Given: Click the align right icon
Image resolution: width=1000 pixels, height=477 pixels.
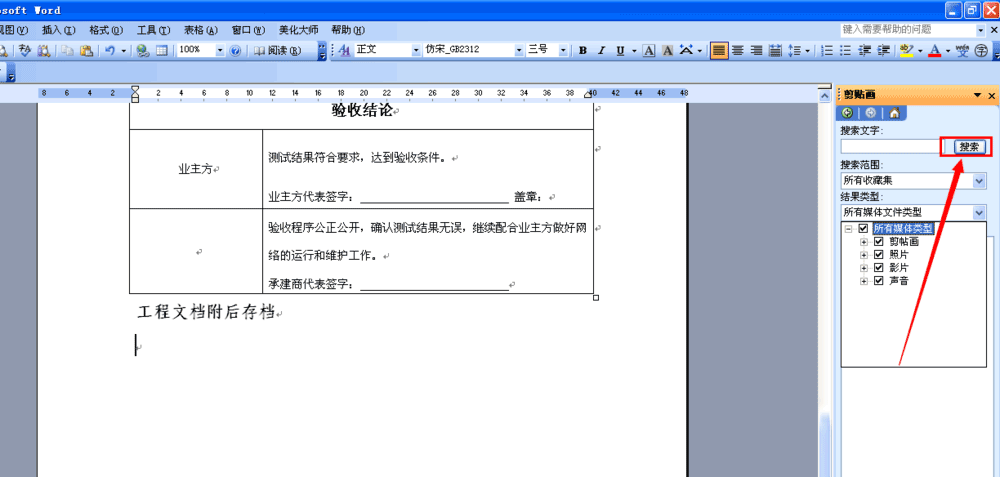Looking at the screenshot, I should click(757, 50).
